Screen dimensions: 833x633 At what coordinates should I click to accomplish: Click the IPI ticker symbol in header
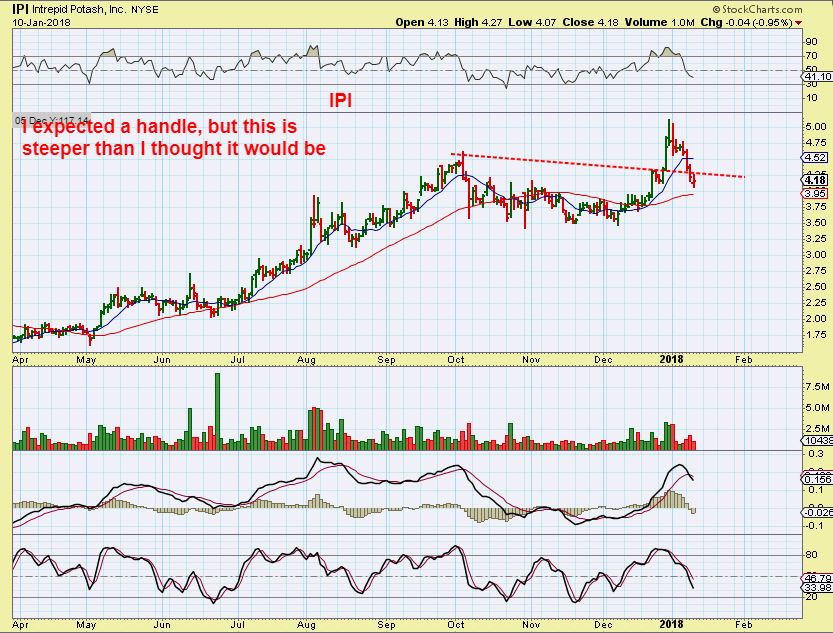tap(20, 9)
